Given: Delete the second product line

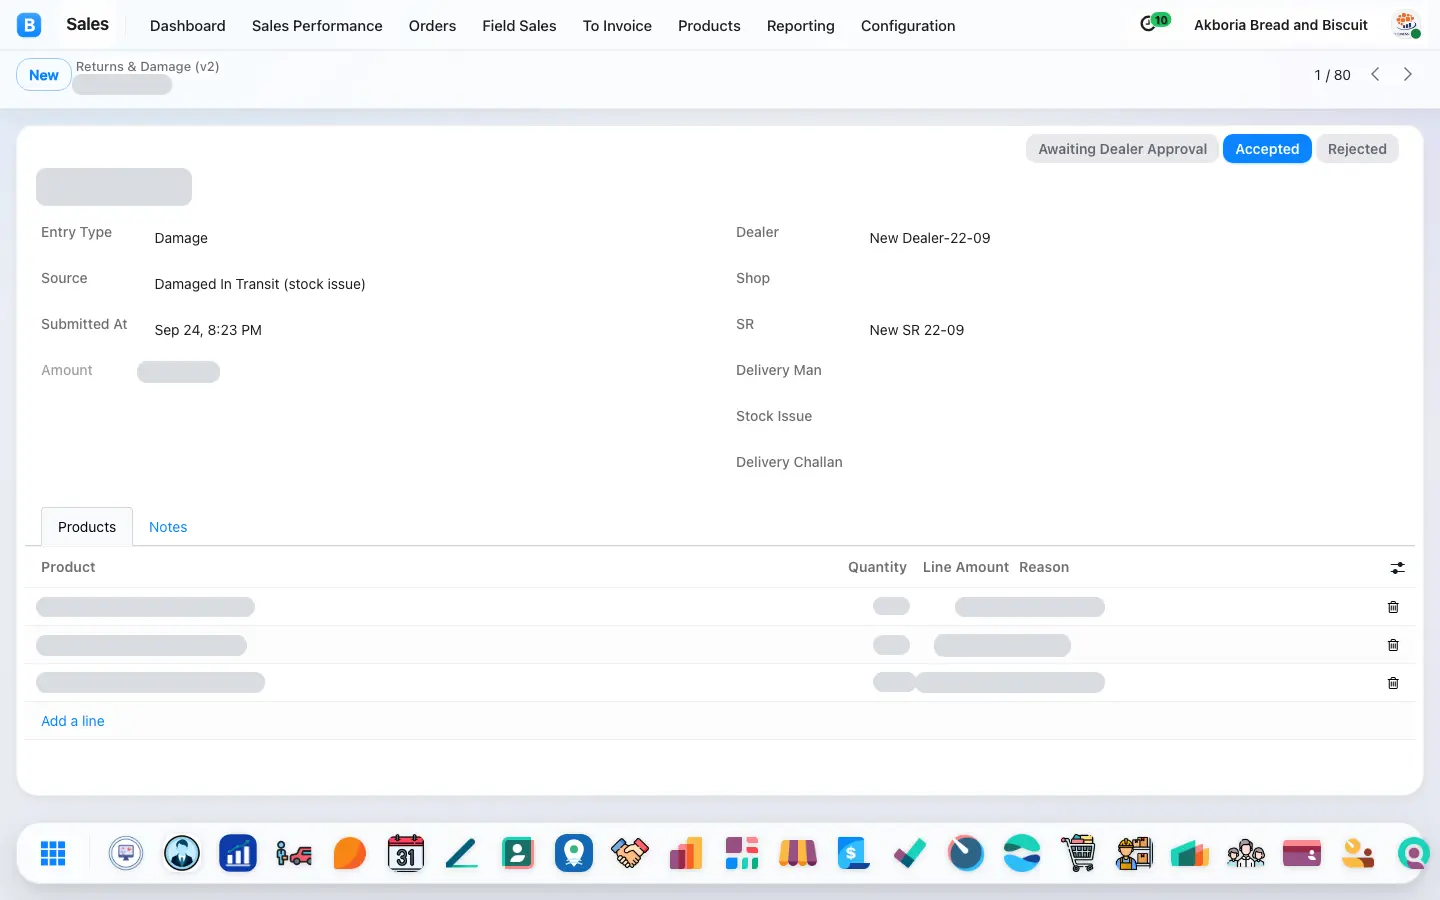Looking at the screenshot, I should (1393, 645).
